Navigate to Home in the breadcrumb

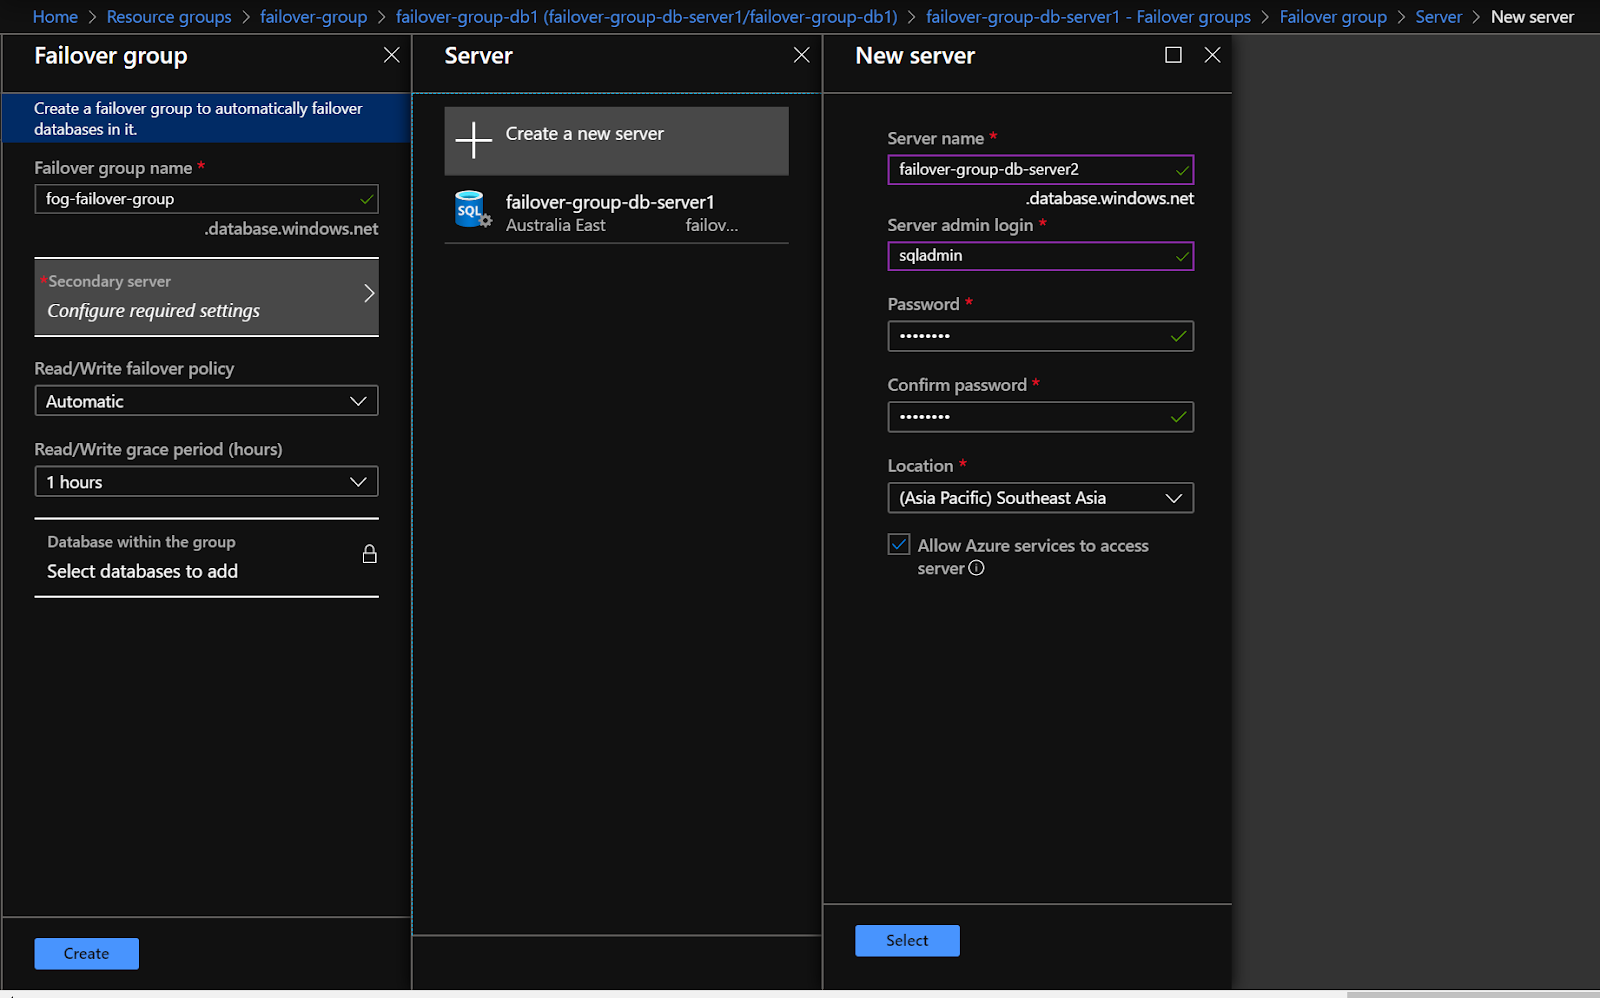pos(54,16)
